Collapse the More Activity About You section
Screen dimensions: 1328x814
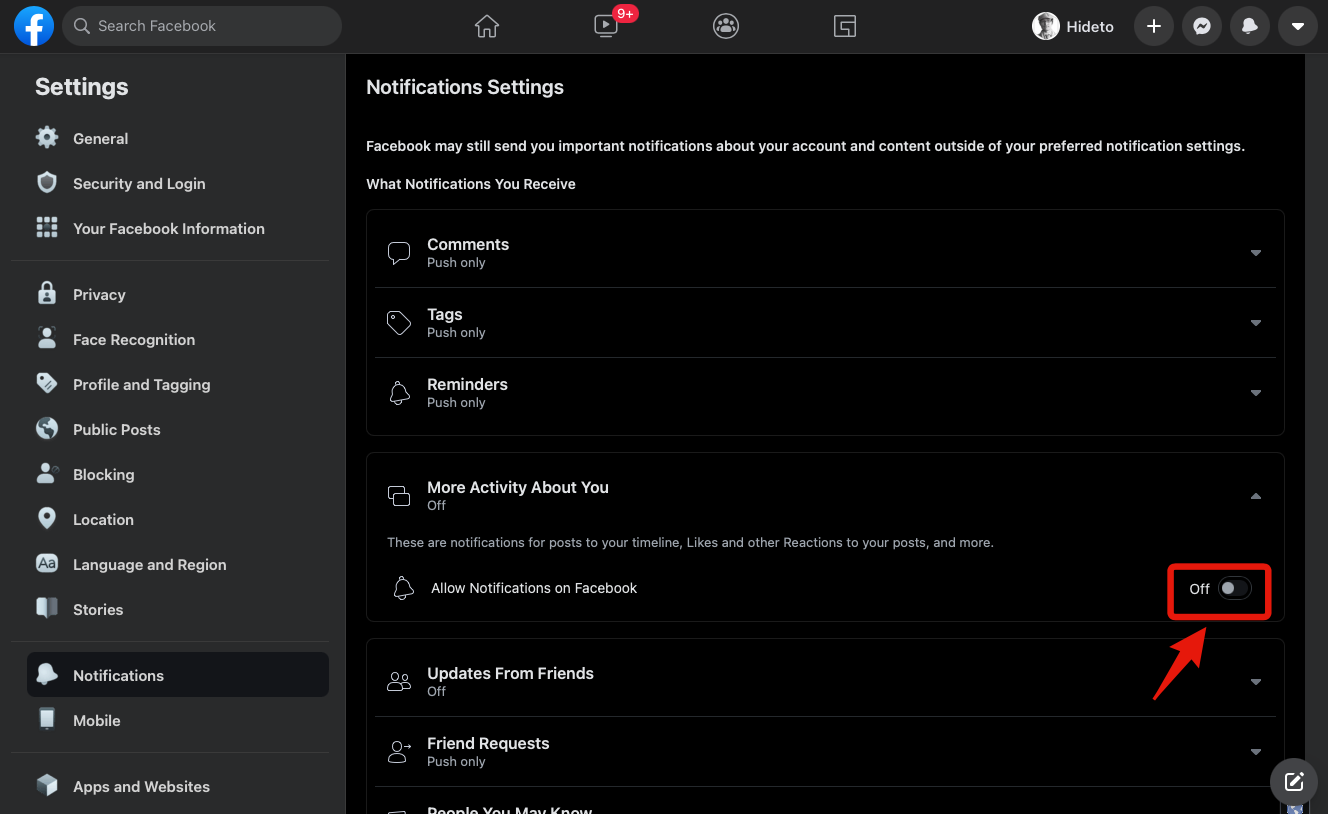pyautogui.click(x=1256, y=496)
